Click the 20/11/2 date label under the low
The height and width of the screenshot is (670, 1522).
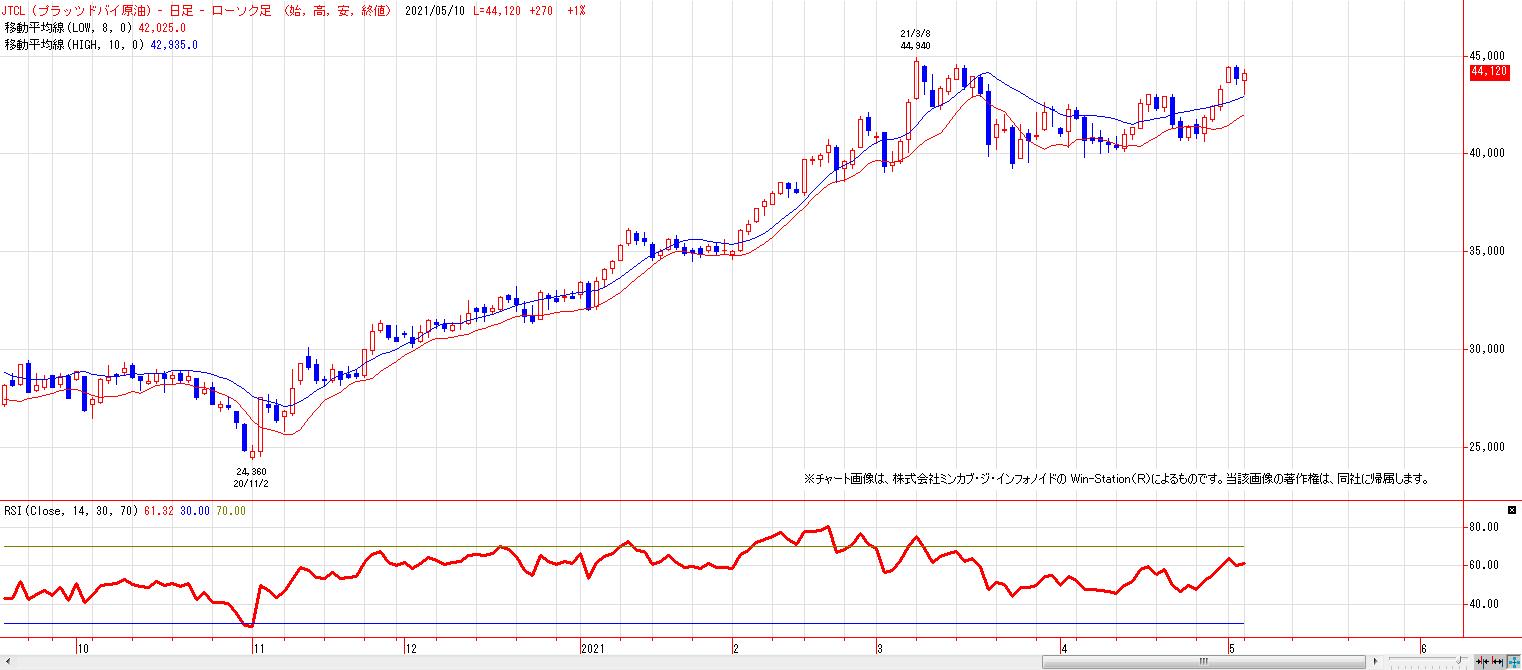pyautogui.click(x=252, y=483)
